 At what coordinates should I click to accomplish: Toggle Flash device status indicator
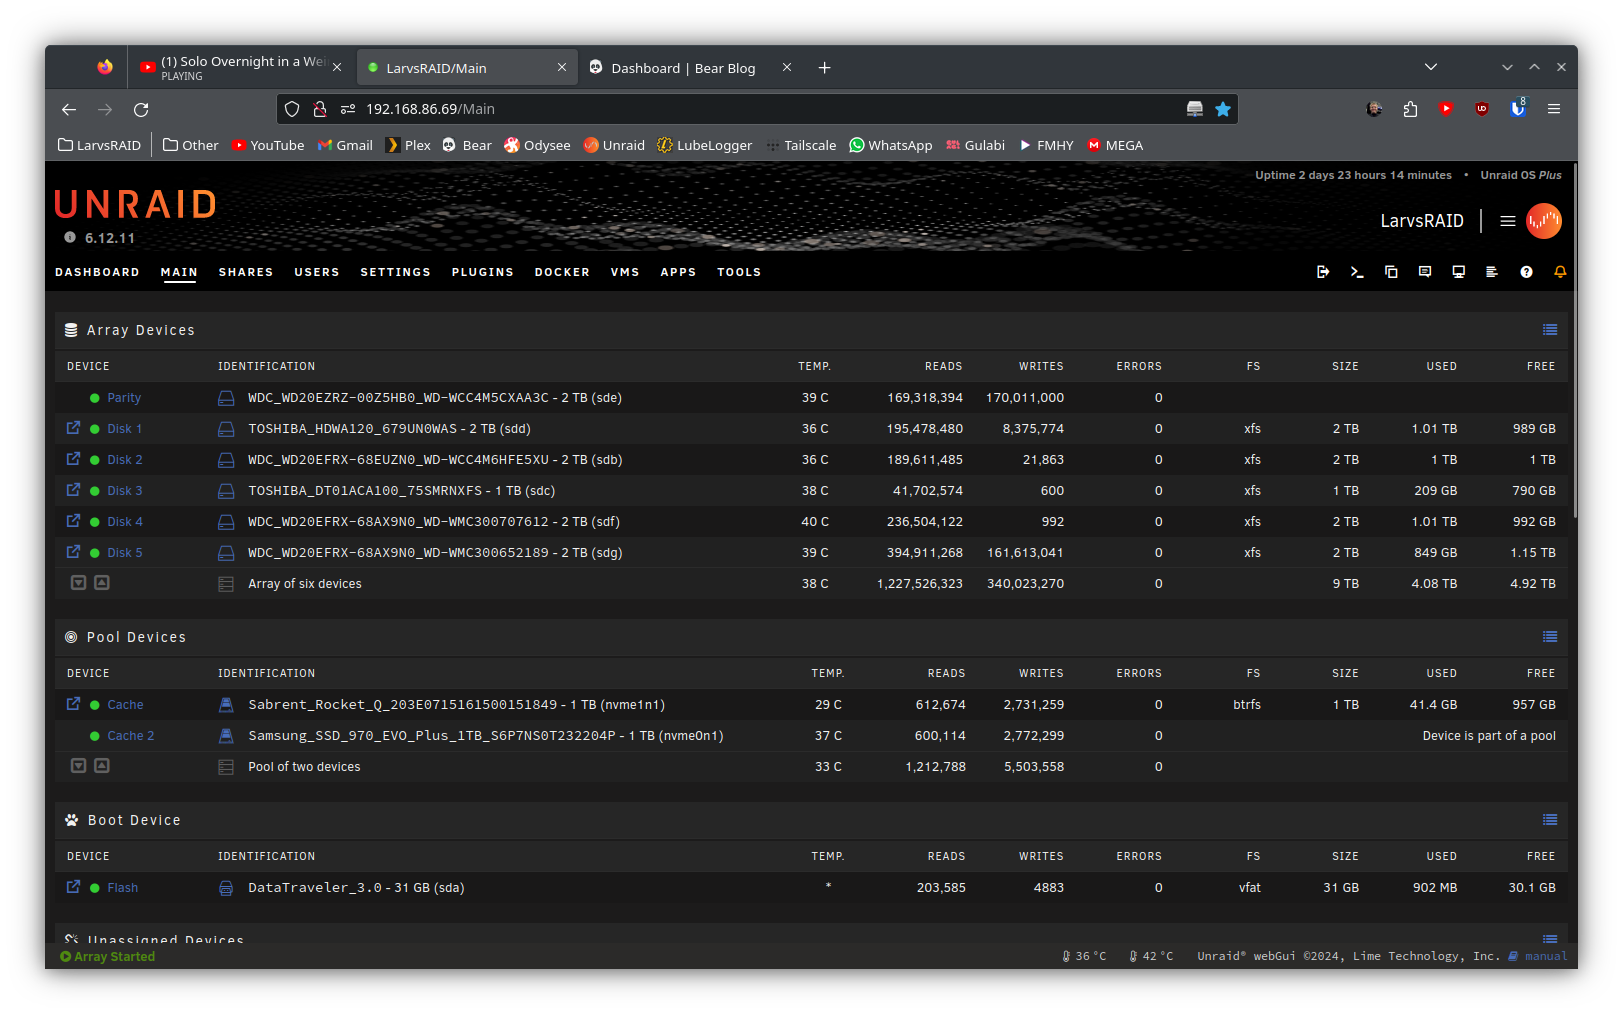(x=95, y=888)
